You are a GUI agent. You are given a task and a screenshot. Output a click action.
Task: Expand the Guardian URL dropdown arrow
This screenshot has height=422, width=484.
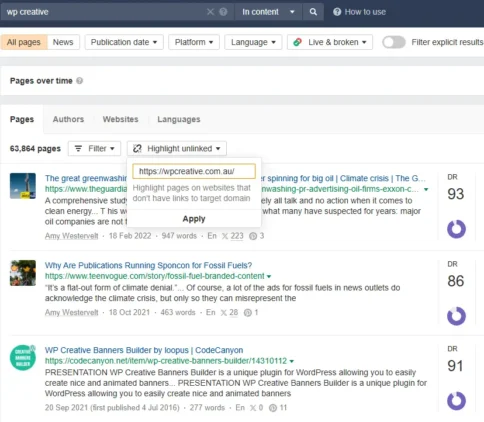tap(426, 189)
